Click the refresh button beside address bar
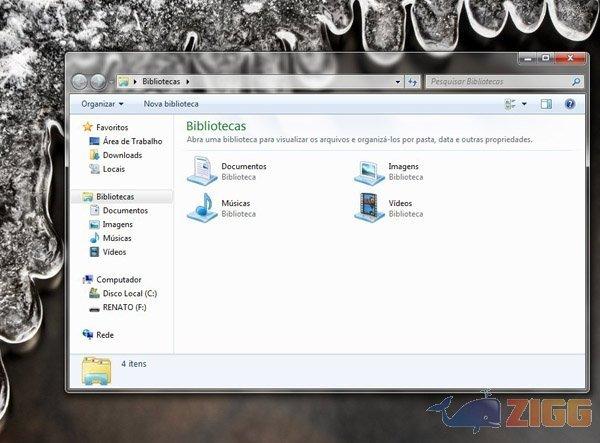 click(x=412, y=81)
